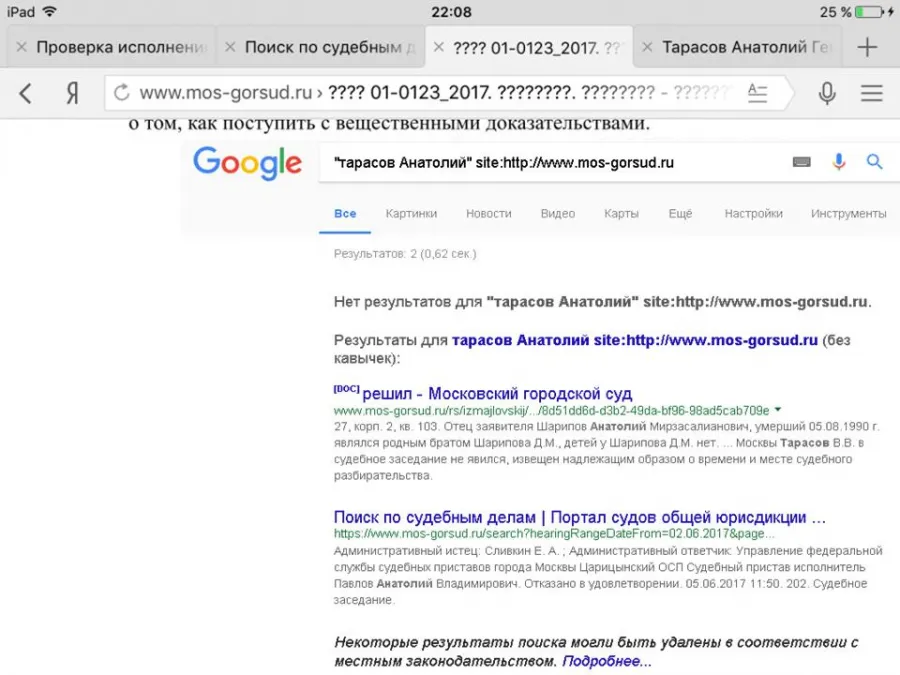Screen dimensions: 900x675
Task: Open reader mode icon in address bar
Action: pyautogui.click(x=758, y=92)
